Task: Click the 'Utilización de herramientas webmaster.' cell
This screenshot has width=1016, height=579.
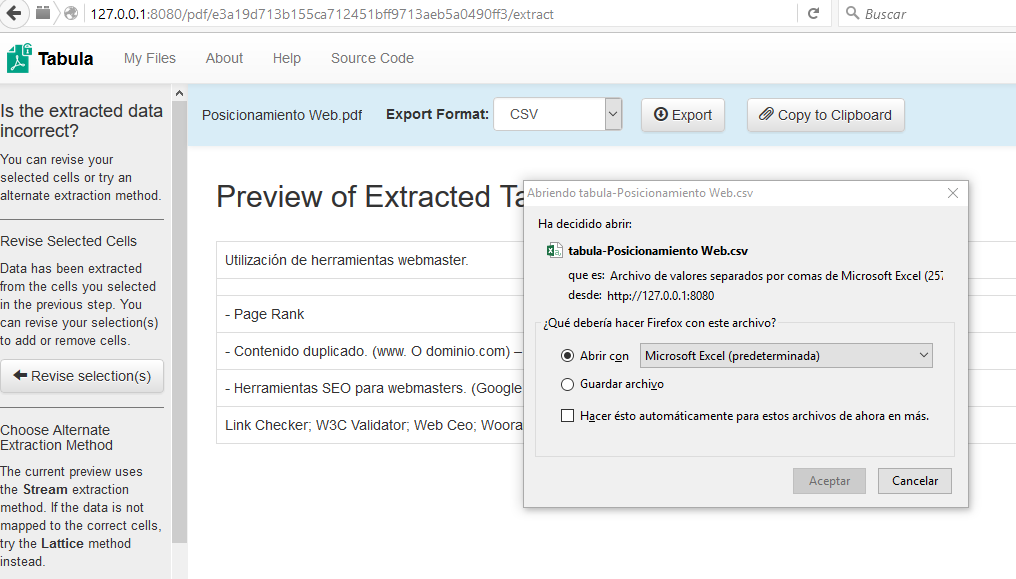Action: [370, 260]
